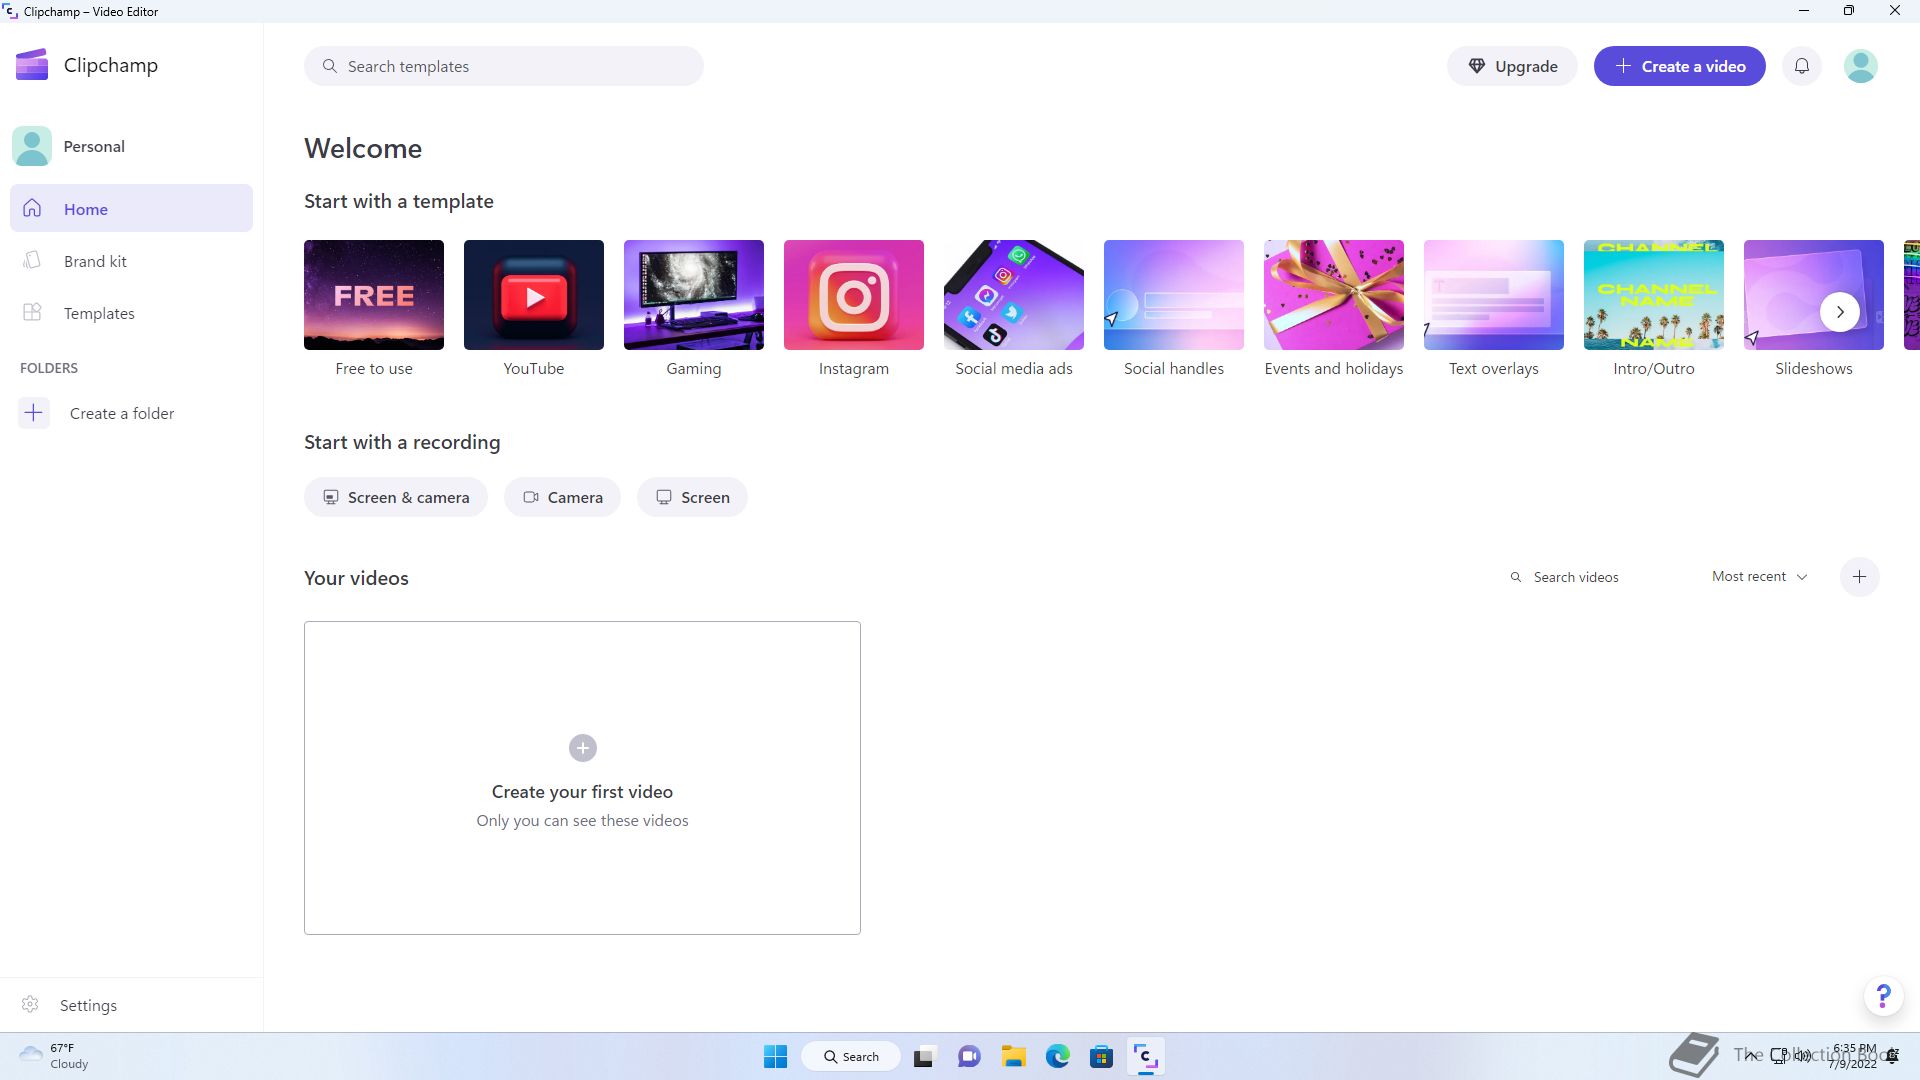Open Templates in the sidebar
This screenshot has width=1920, height=1080.
(131, 312)
